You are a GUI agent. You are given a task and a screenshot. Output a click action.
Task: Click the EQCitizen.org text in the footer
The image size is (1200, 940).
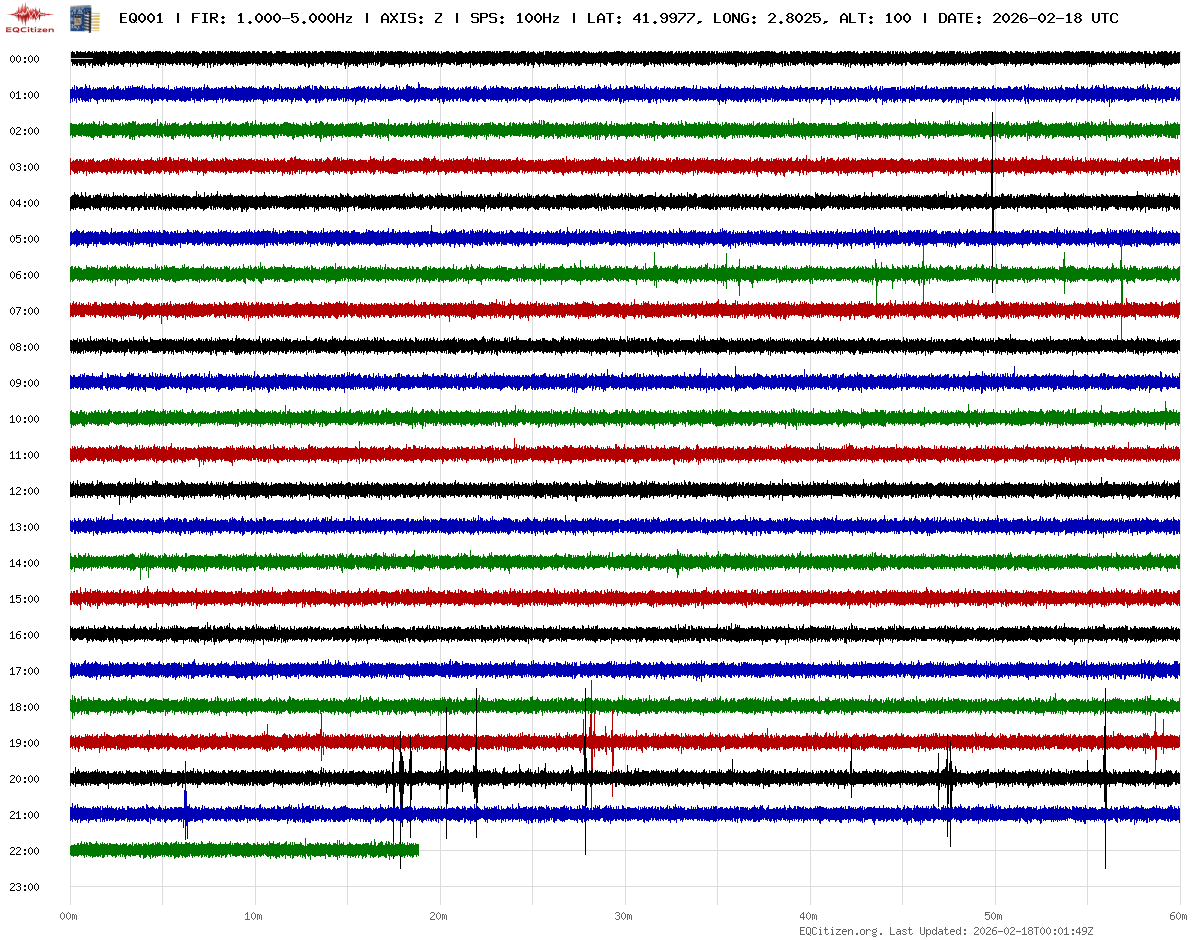point(840,931)
